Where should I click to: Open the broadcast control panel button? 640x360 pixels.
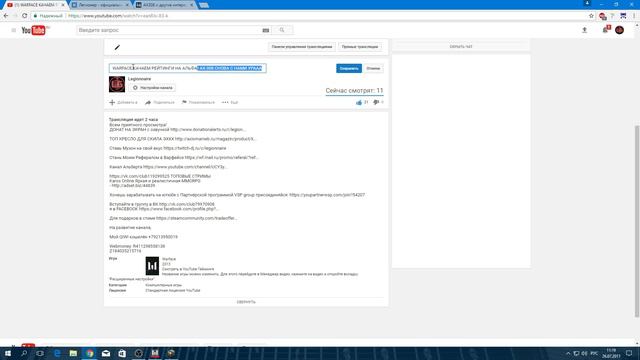point(302,47)
